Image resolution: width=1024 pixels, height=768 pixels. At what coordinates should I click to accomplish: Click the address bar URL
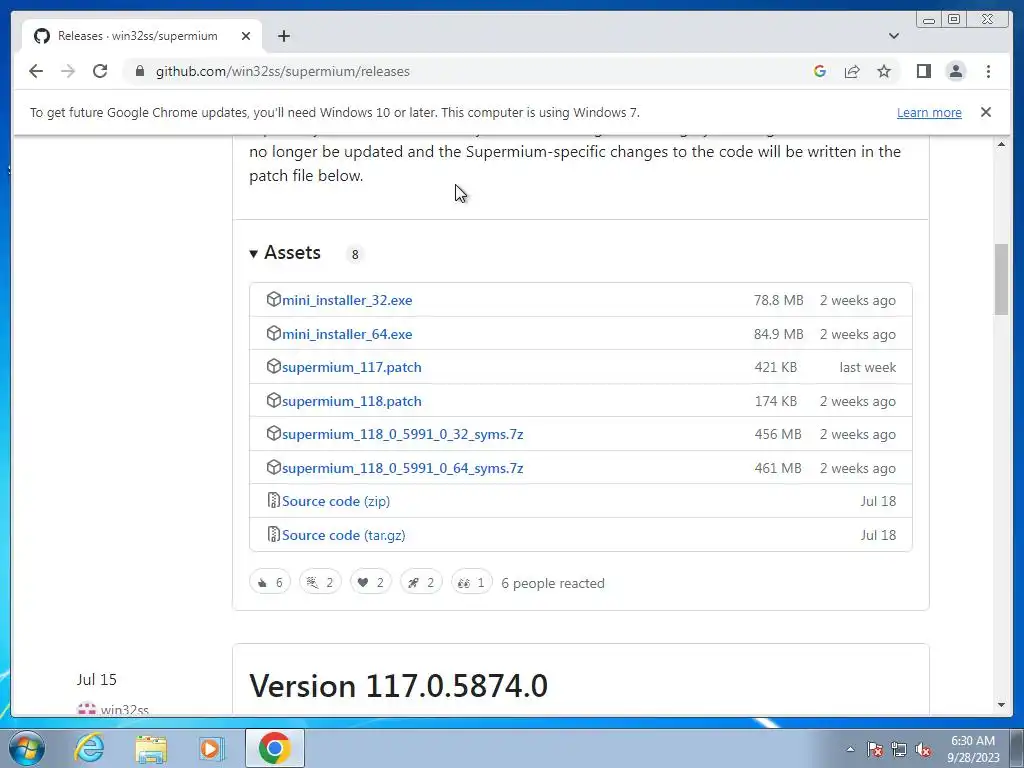tap(283, 71)
